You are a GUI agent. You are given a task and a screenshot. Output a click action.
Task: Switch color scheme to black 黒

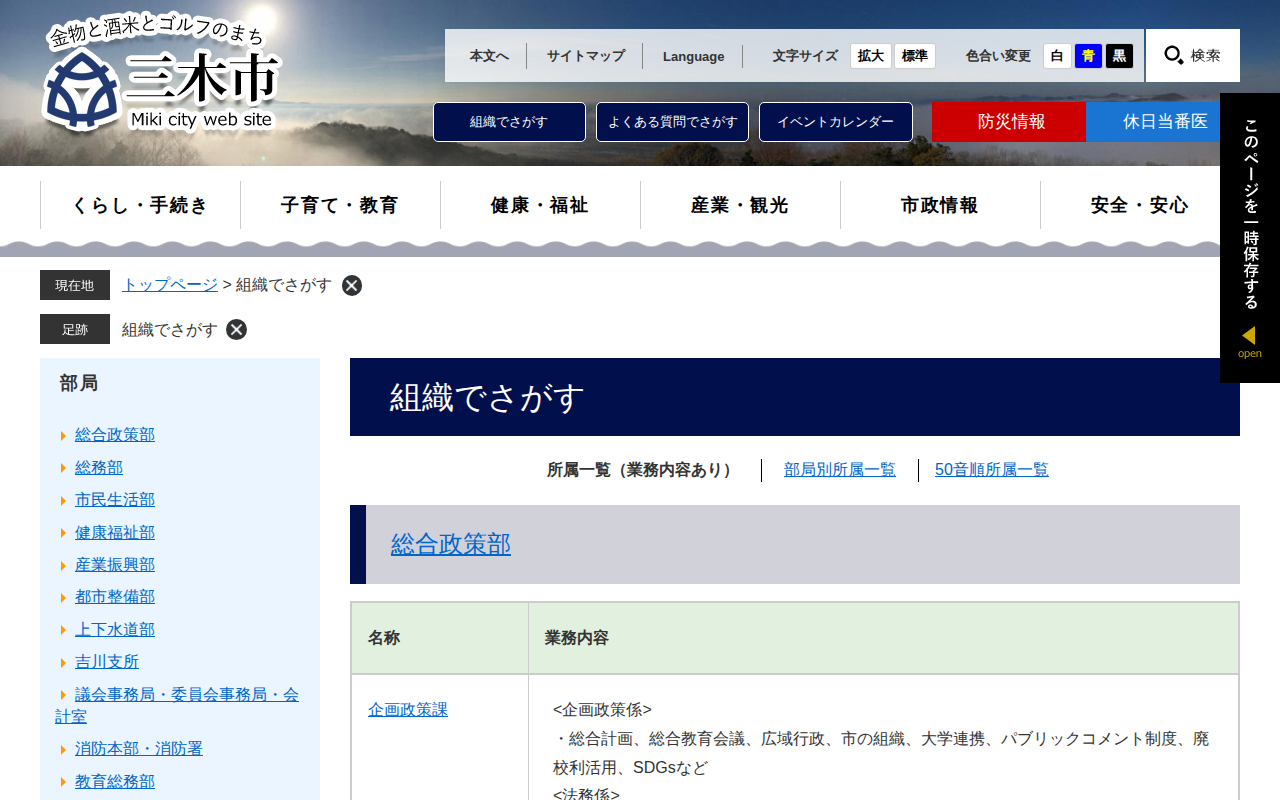(1119, 56)
